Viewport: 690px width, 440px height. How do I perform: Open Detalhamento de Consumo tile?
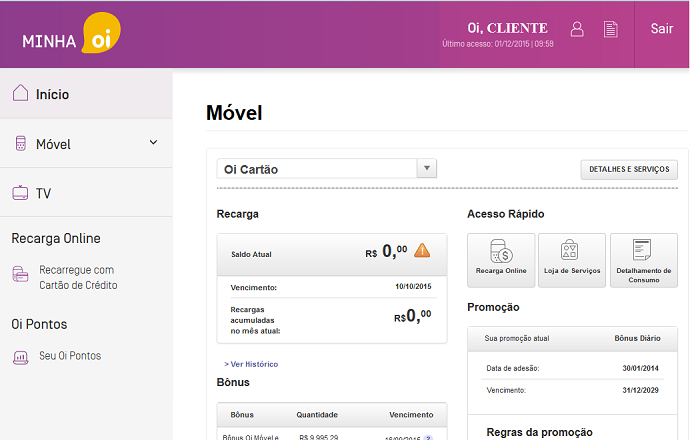pos(643,260)
